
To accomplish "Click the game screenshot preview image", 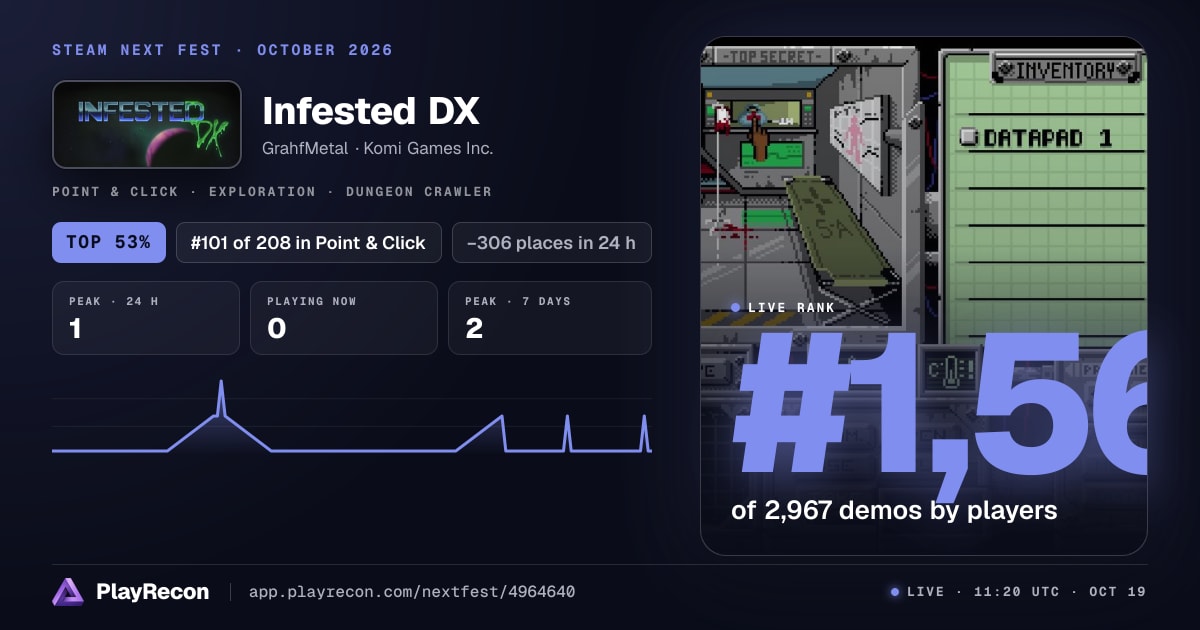I will 923,296.
